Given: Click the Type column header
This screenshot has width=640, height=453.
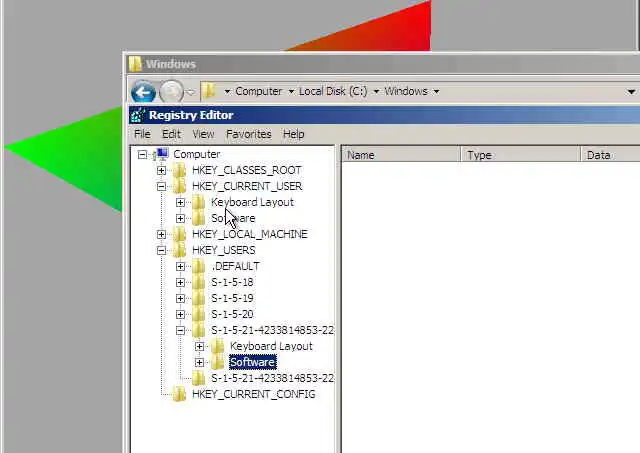Looking at the screenshot, I should coord(520,155).
